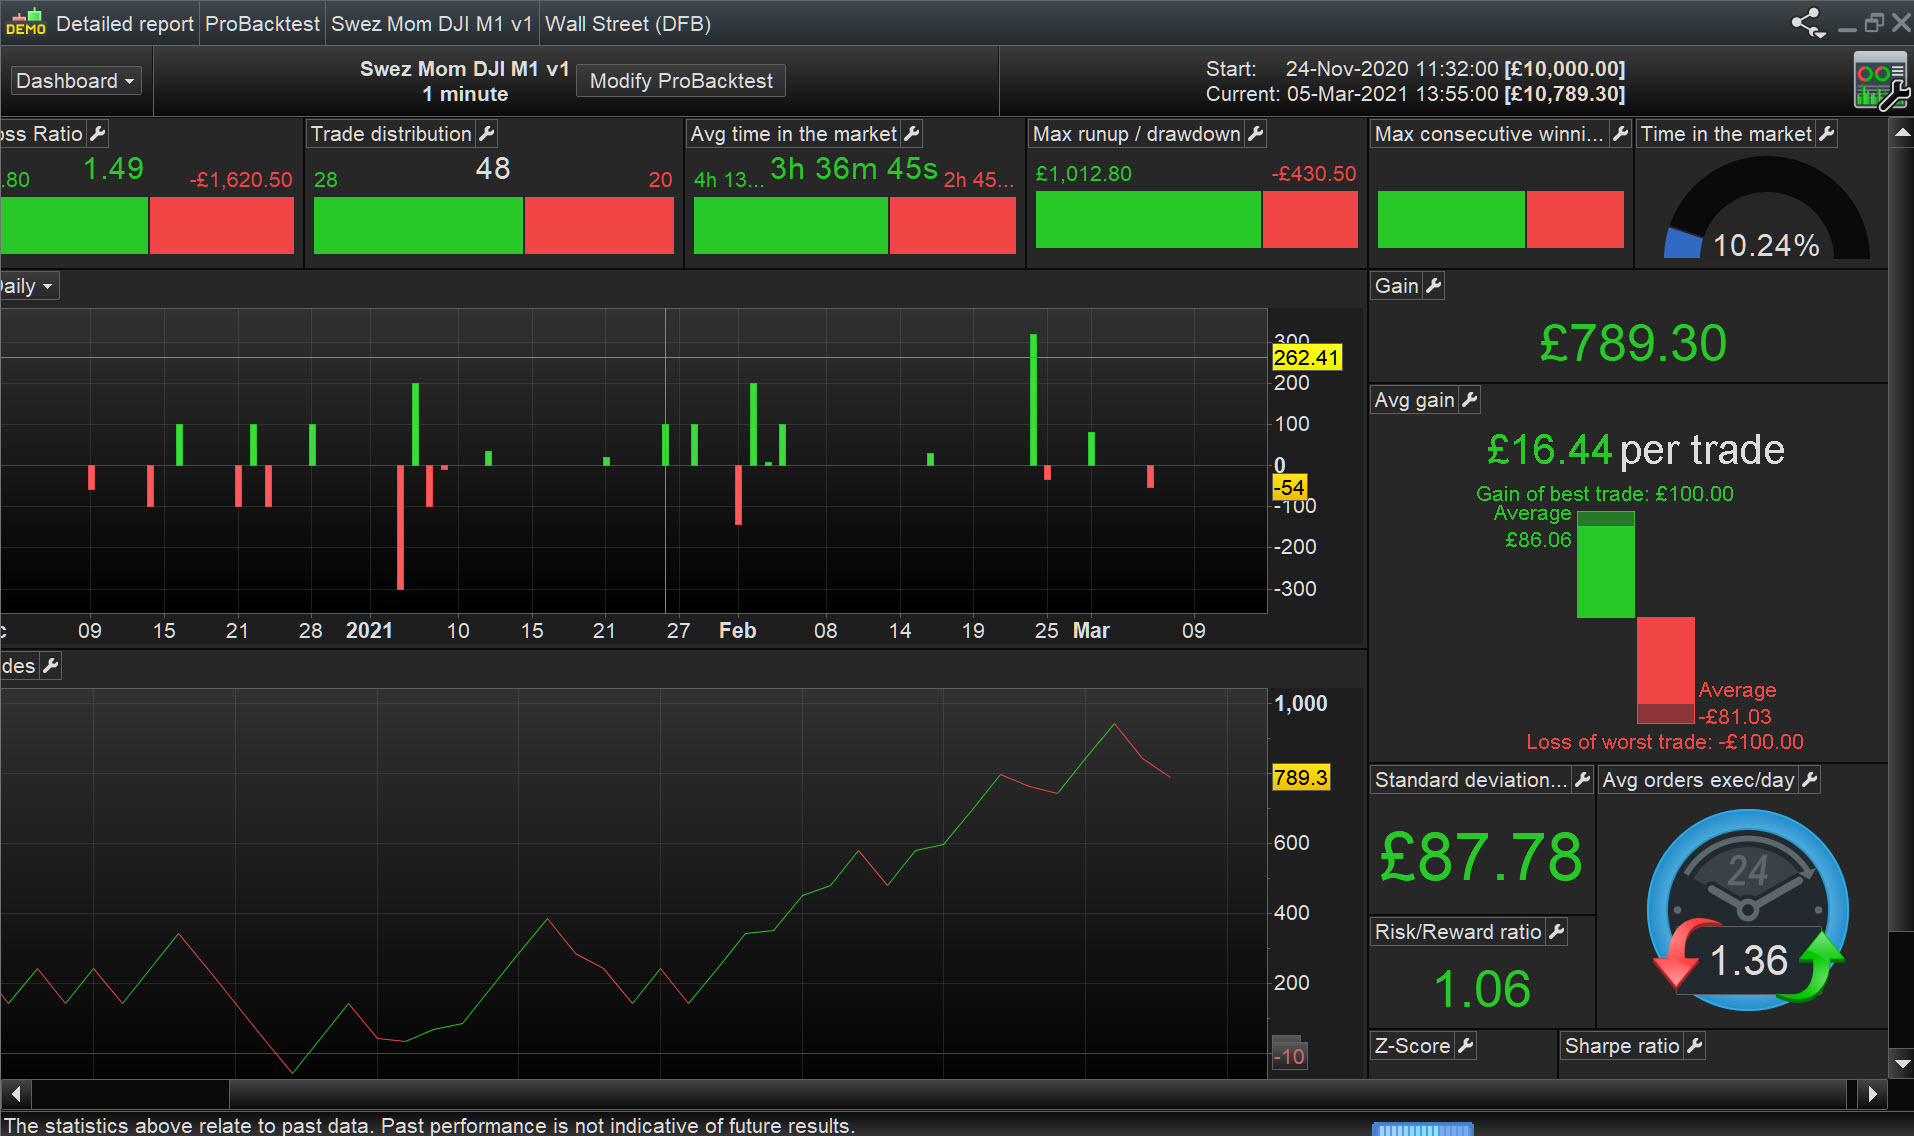Click the wrench beside Avg time in the market
Viewport: 1914px width, 1136px height.
(x=912, y=133)
